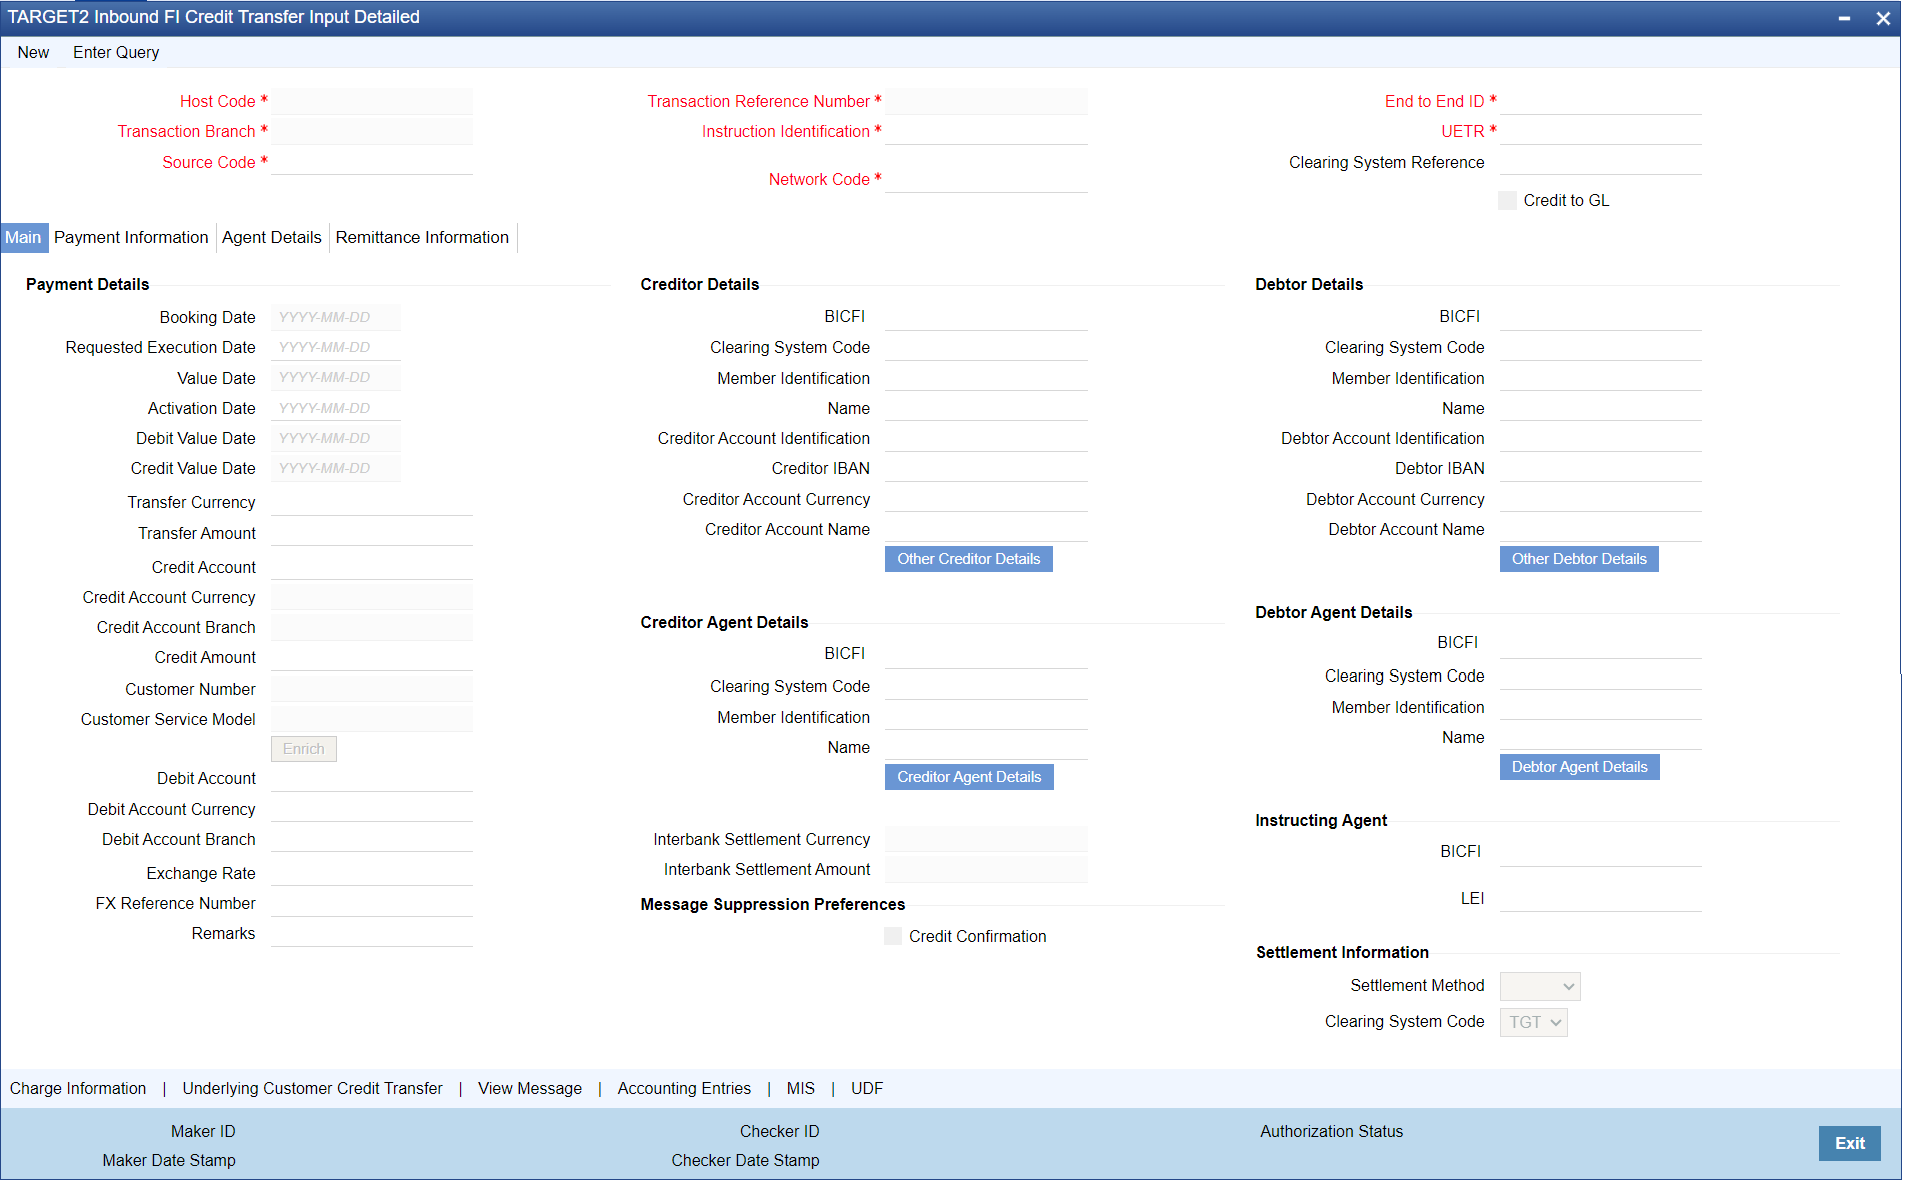
Task: Click the Other Creditor Details button
Action: [969, 559]
